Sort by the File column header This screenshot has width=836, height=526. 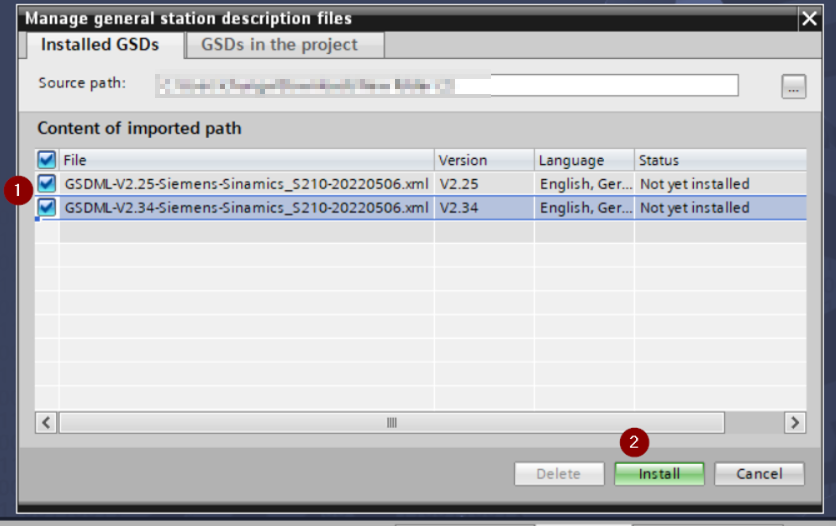click(247, 160)
